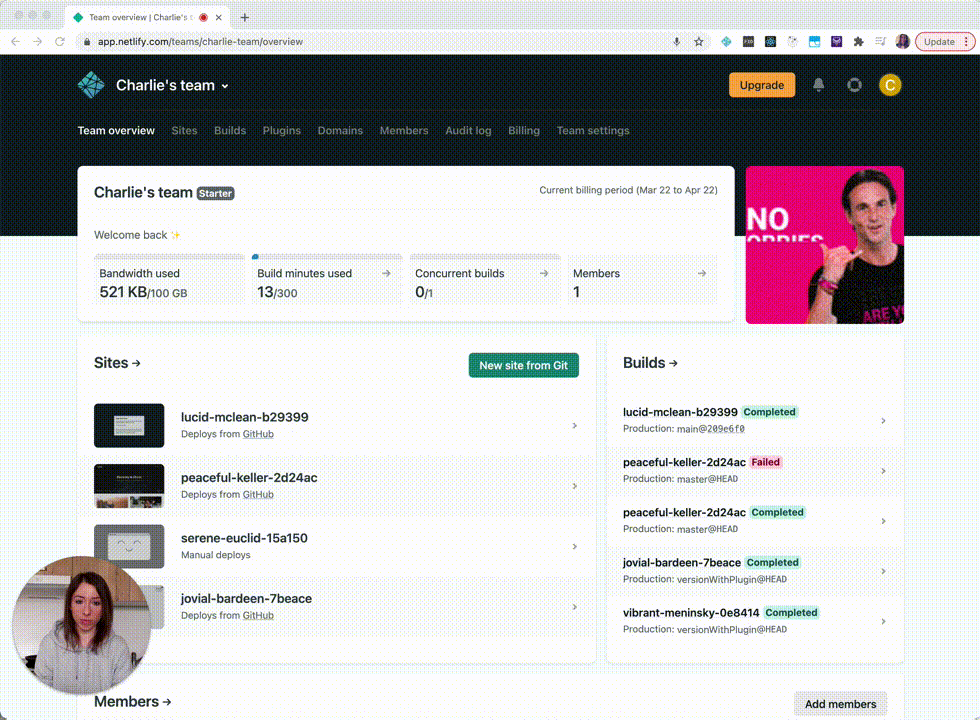This screenshot has width=980, height=720.
Task: Open lucid-mclean-b29399 site row chevron
Action: pos(574,426)
